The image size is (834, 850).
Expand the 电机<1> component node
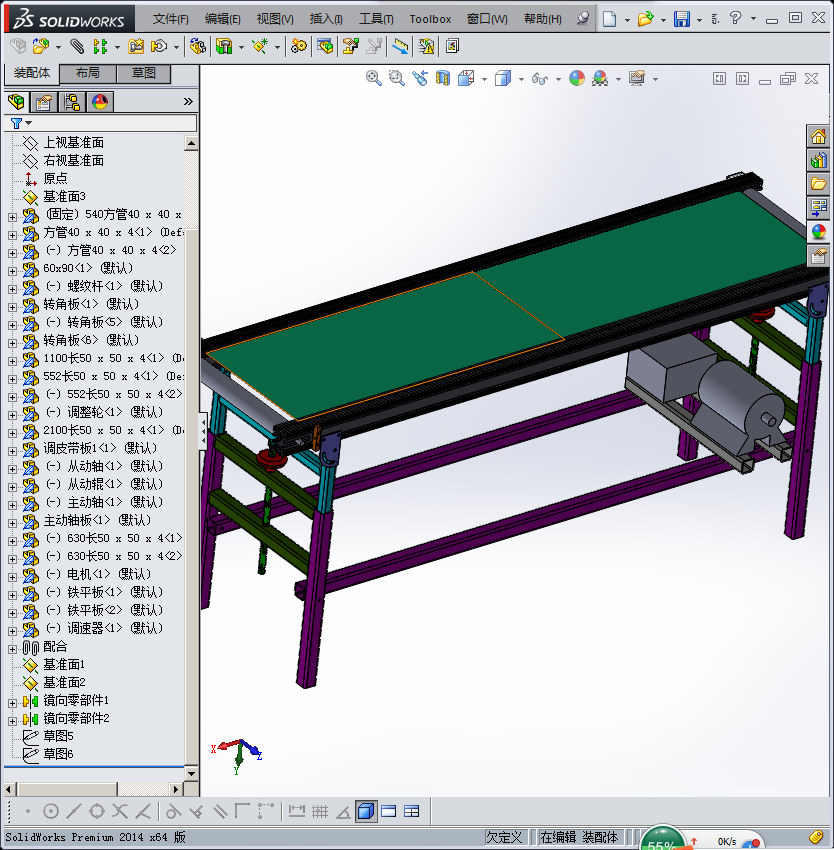coord(12,577)
